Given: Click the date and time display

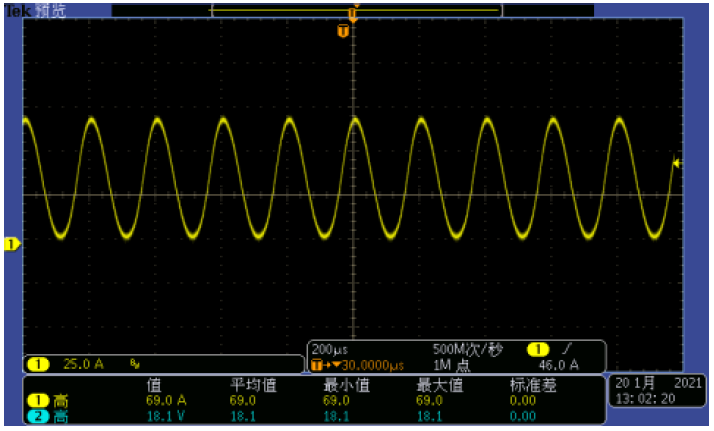Looking at the screenshot, I should pyautogui.click(x=659, y=391).
